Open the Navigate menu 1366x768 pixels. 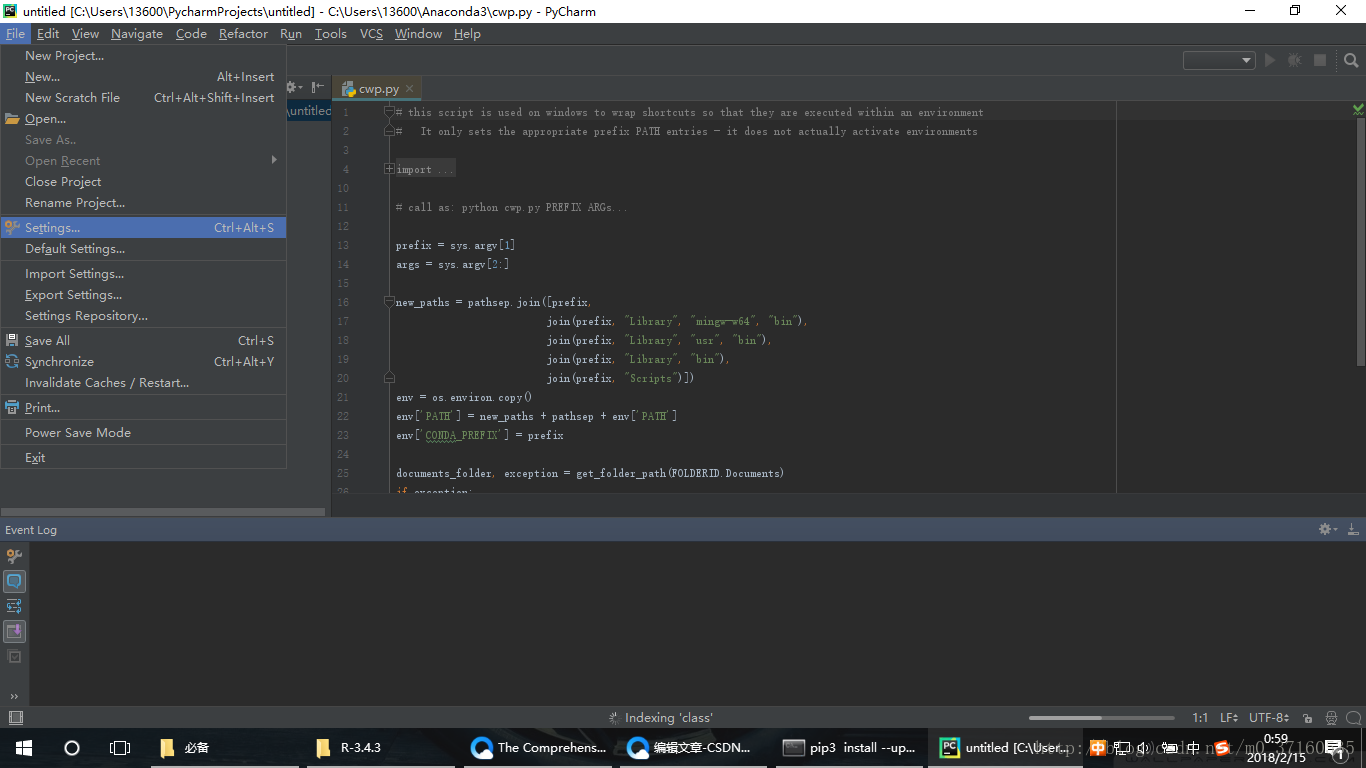click(x=137, y=33)
